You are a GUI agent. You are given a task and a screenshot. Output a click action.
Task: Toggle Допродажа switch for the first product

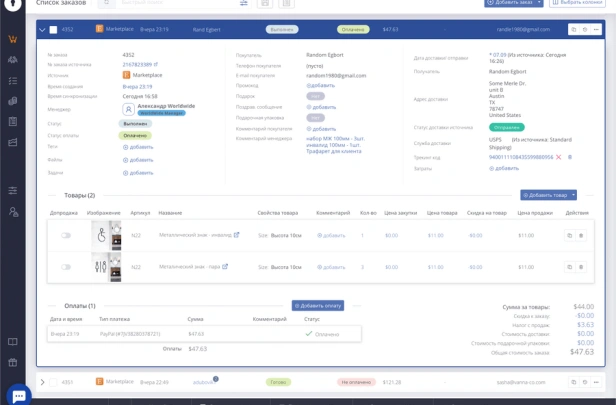[66, 236]
